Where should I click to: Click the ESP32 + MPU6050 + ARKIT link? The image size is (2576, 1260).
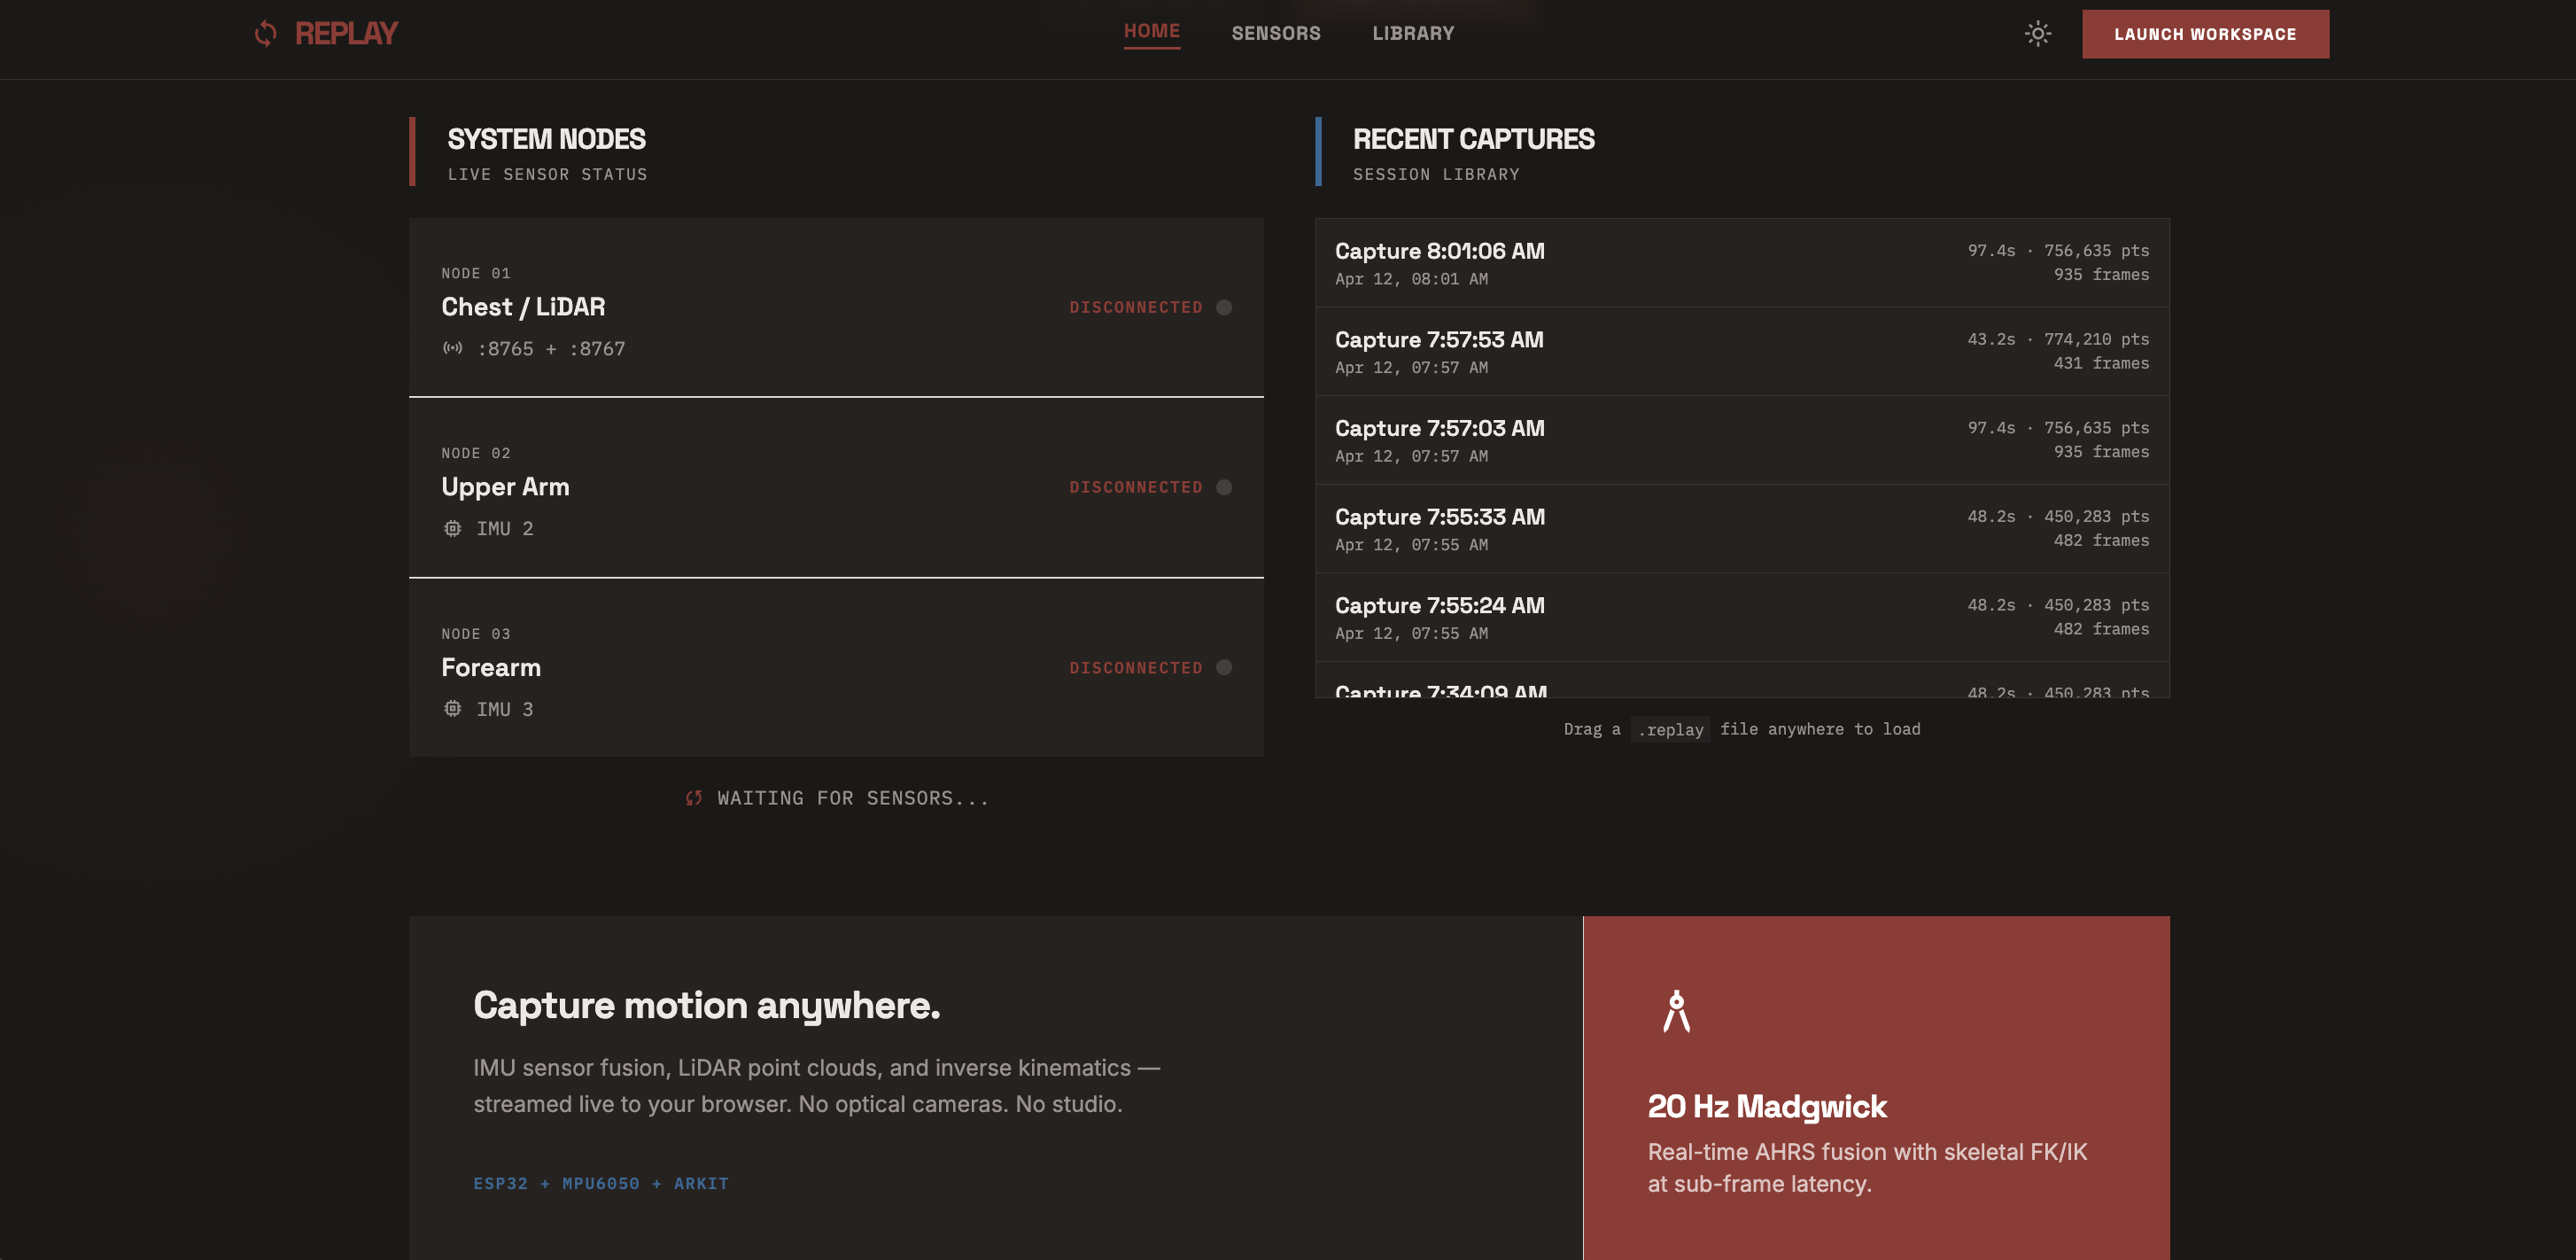[x=600, y=1183]
